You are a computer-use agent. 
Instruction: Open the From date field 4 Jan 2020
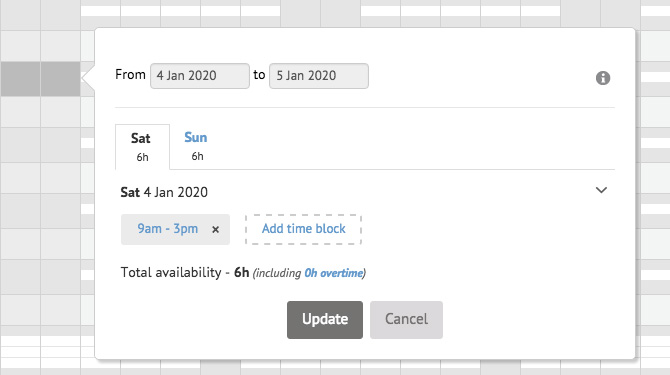tap(200, 76)
